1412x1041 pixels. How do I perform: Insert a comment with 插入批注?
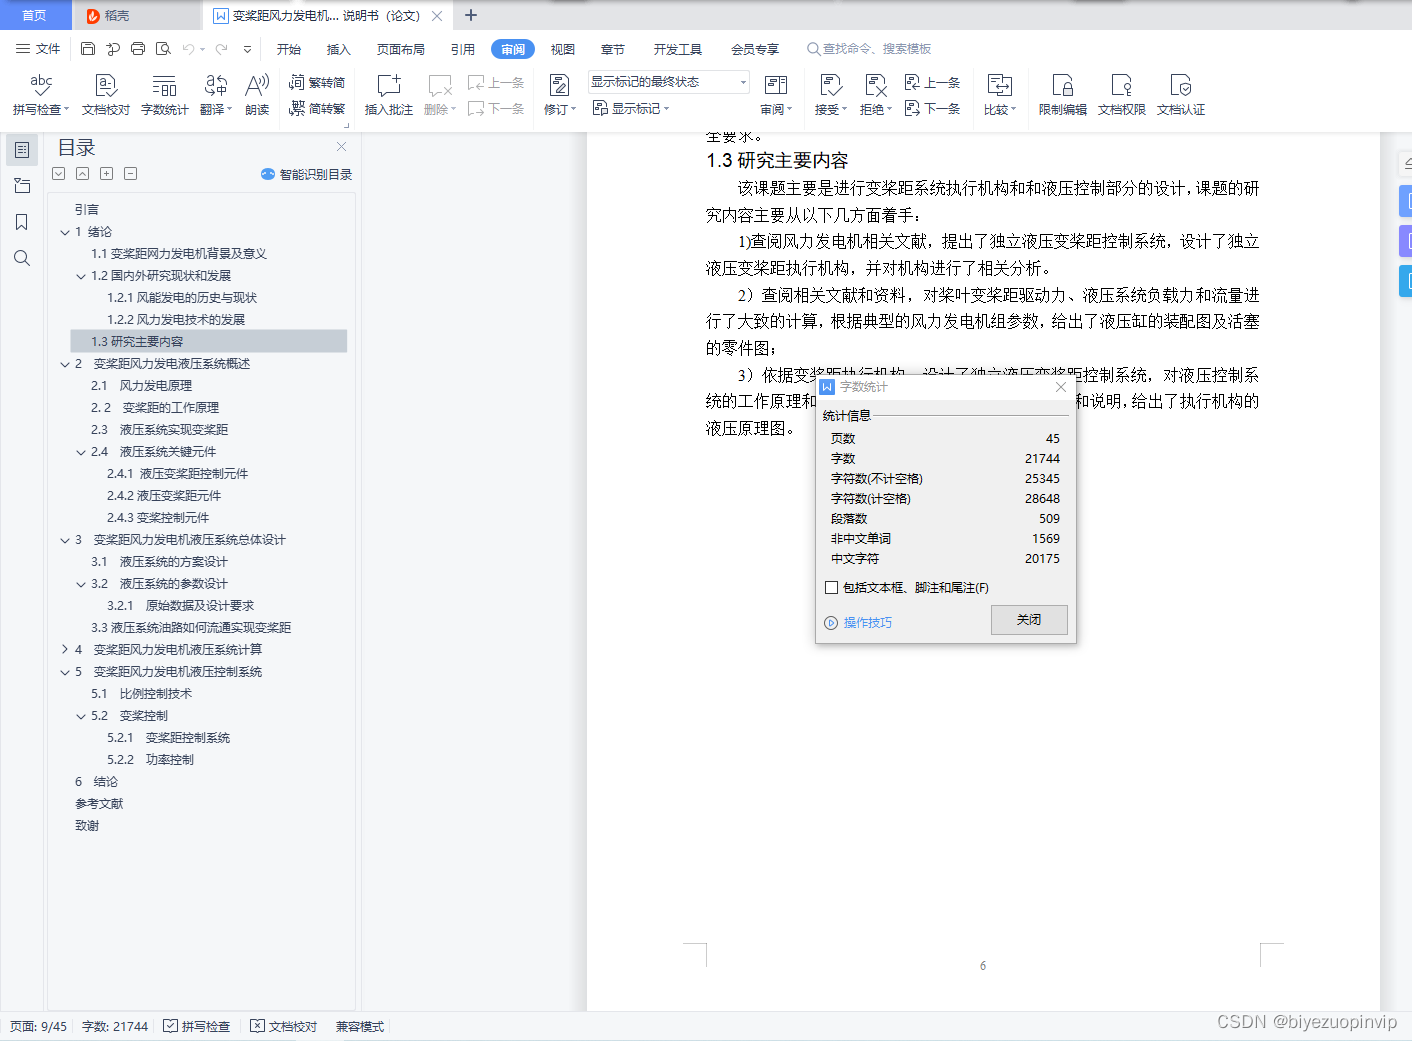pos(387,95)
